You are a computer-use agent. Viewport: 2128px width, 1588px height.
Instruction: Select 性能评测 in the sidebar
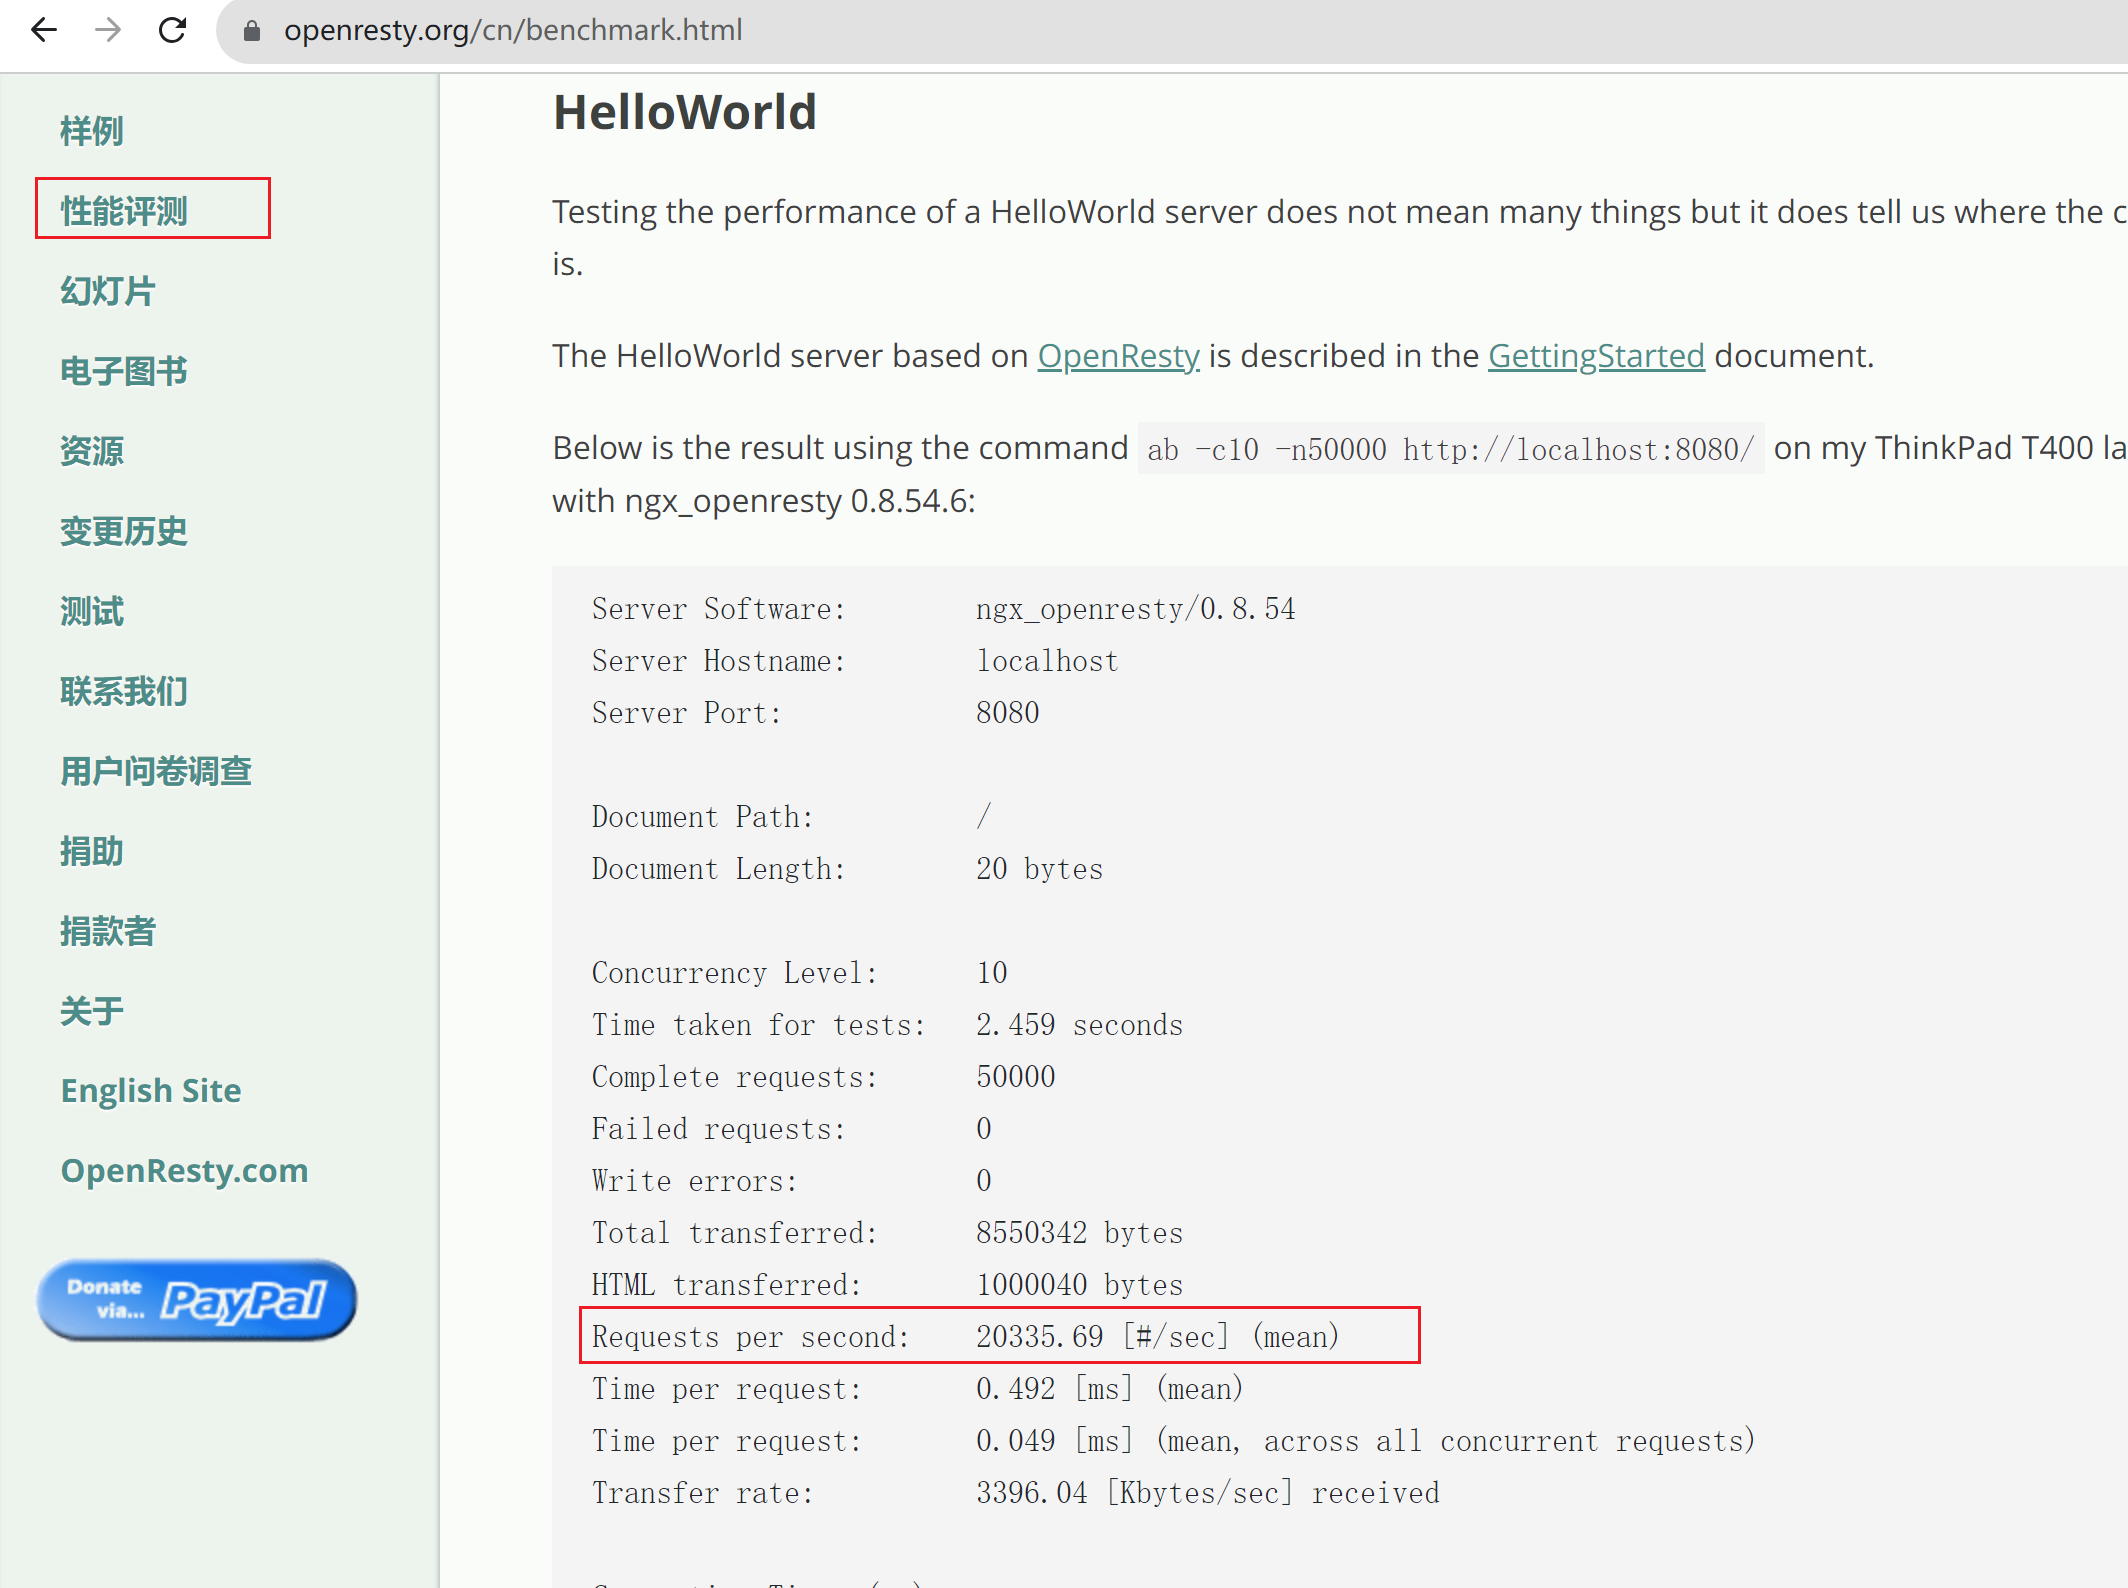[124, 211]
